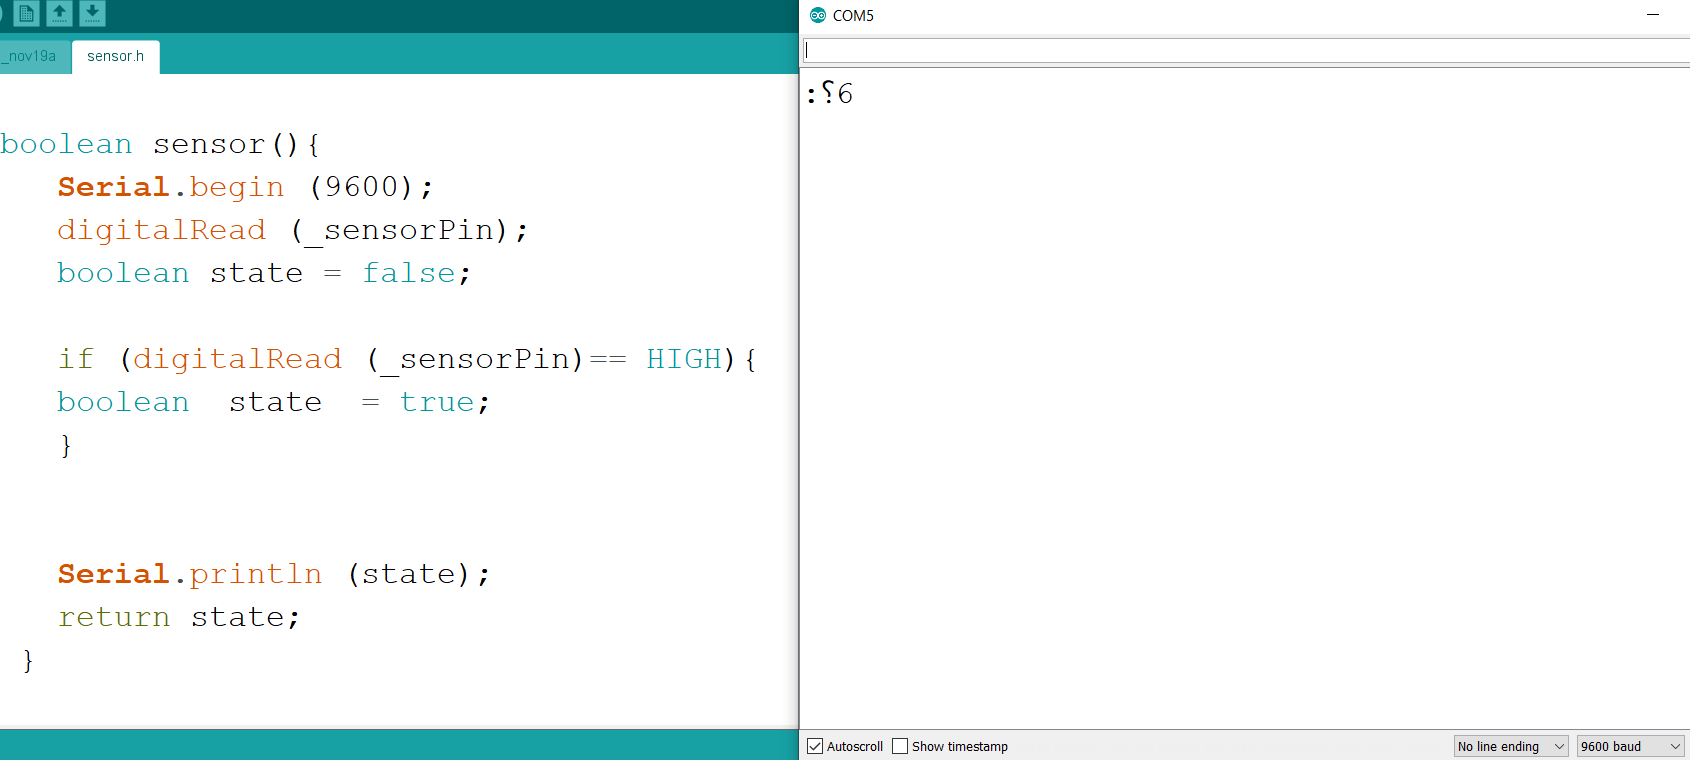Open the 9600 baud rate dropdown

1630,746
